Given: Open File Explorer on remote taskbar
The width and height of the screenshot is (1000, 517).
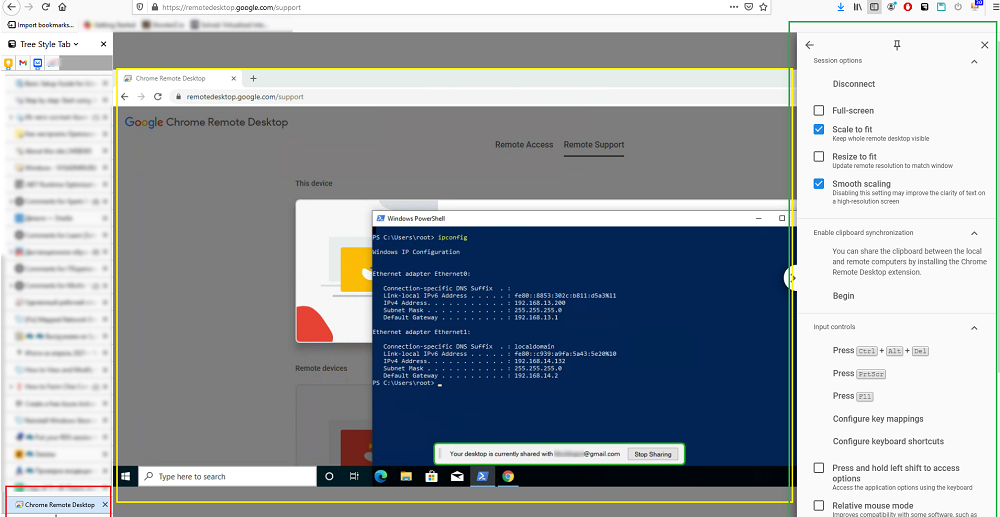Looking at the screenshot, I should (x=406, y=476).
